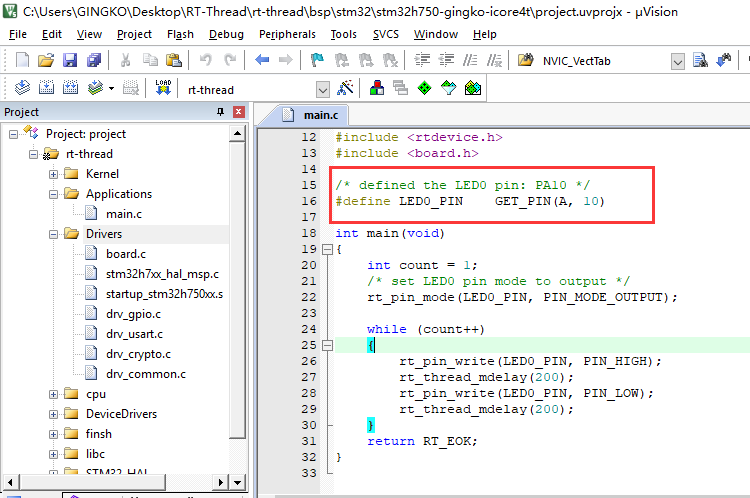Open Options for Target wand icon

pyautogui.click(x=346, y=88)
